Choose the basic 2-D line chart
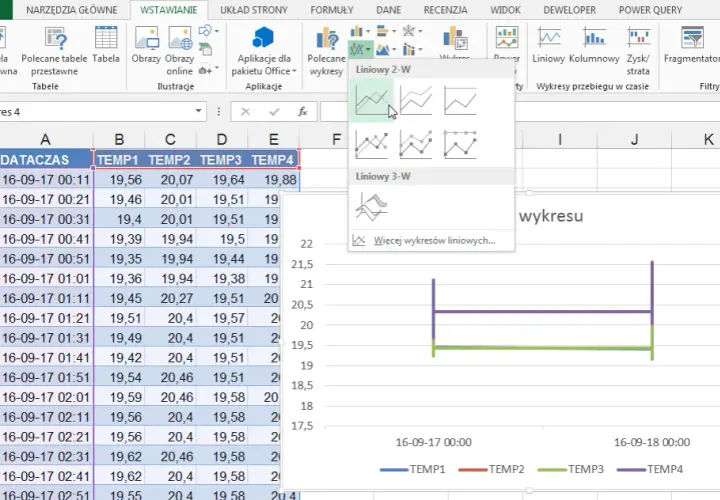720x500 pixels. 371,101
